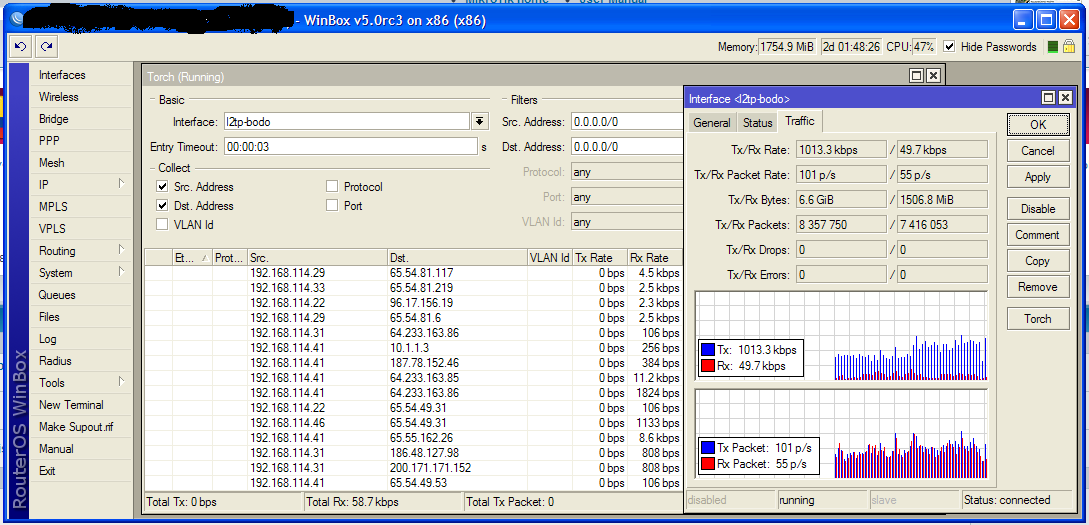
Task: Select the Traffic tab
Action: [799, 121]
